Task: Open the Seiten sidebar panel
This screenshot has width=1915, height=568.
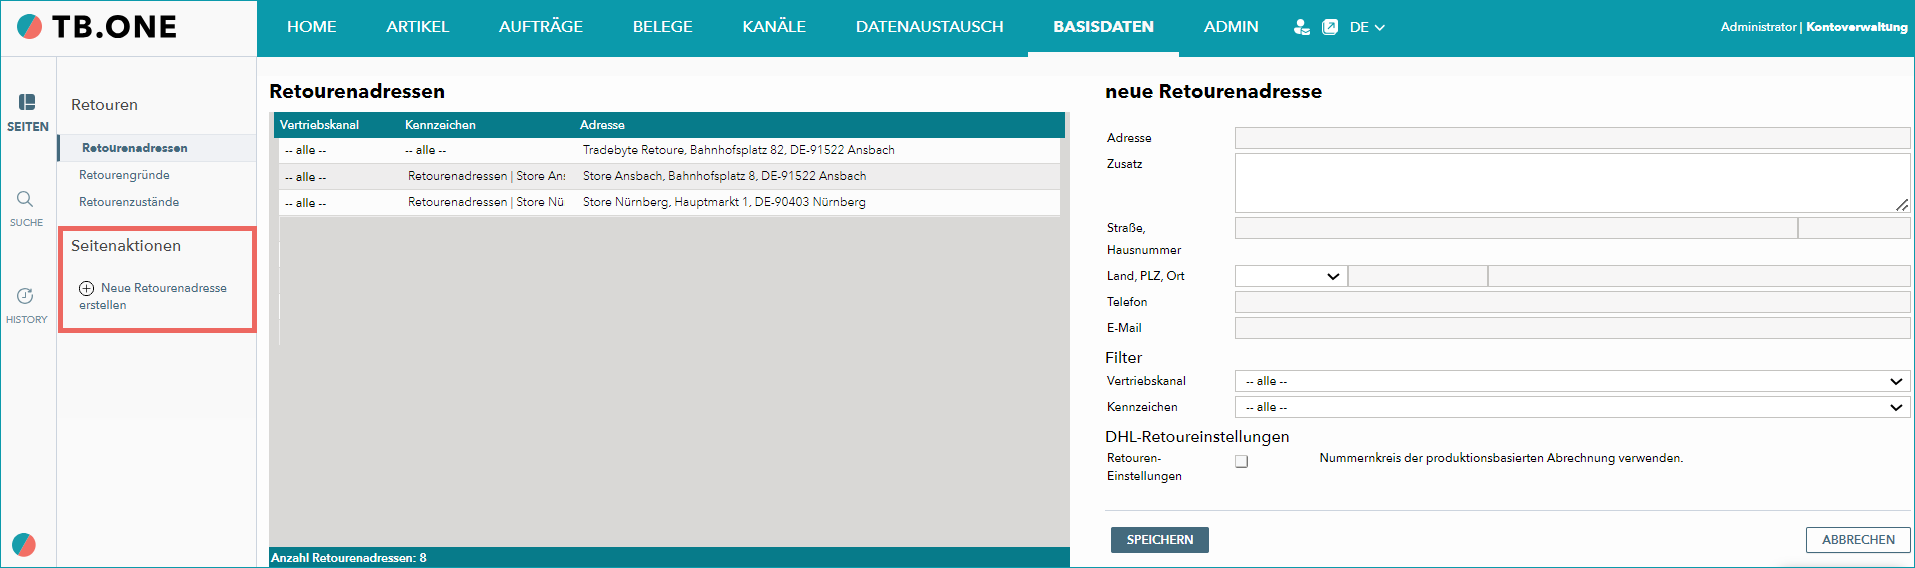Action: pyautogui.click(x=27, y=113)
